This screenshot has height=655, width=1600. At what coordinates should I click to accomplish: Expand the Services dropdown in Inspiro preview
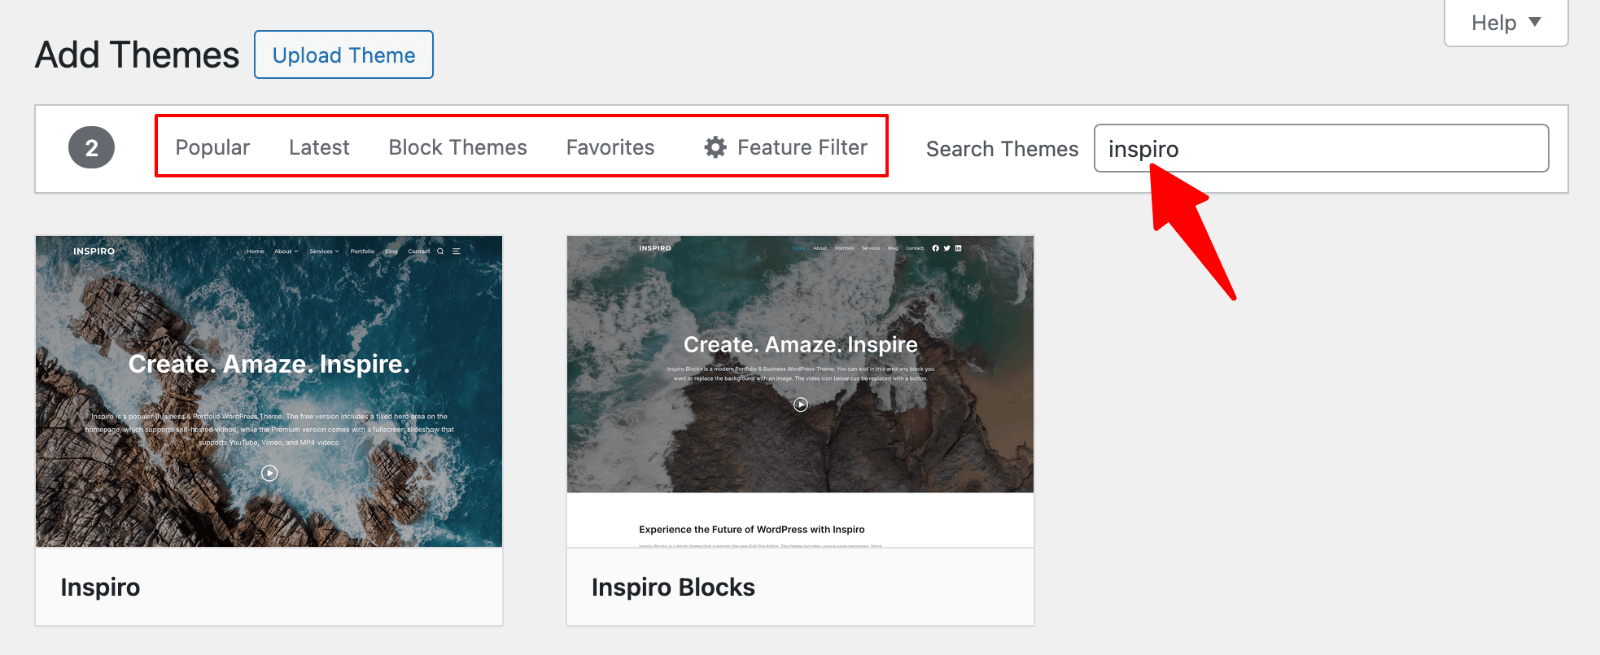click(x=323, y=252)
